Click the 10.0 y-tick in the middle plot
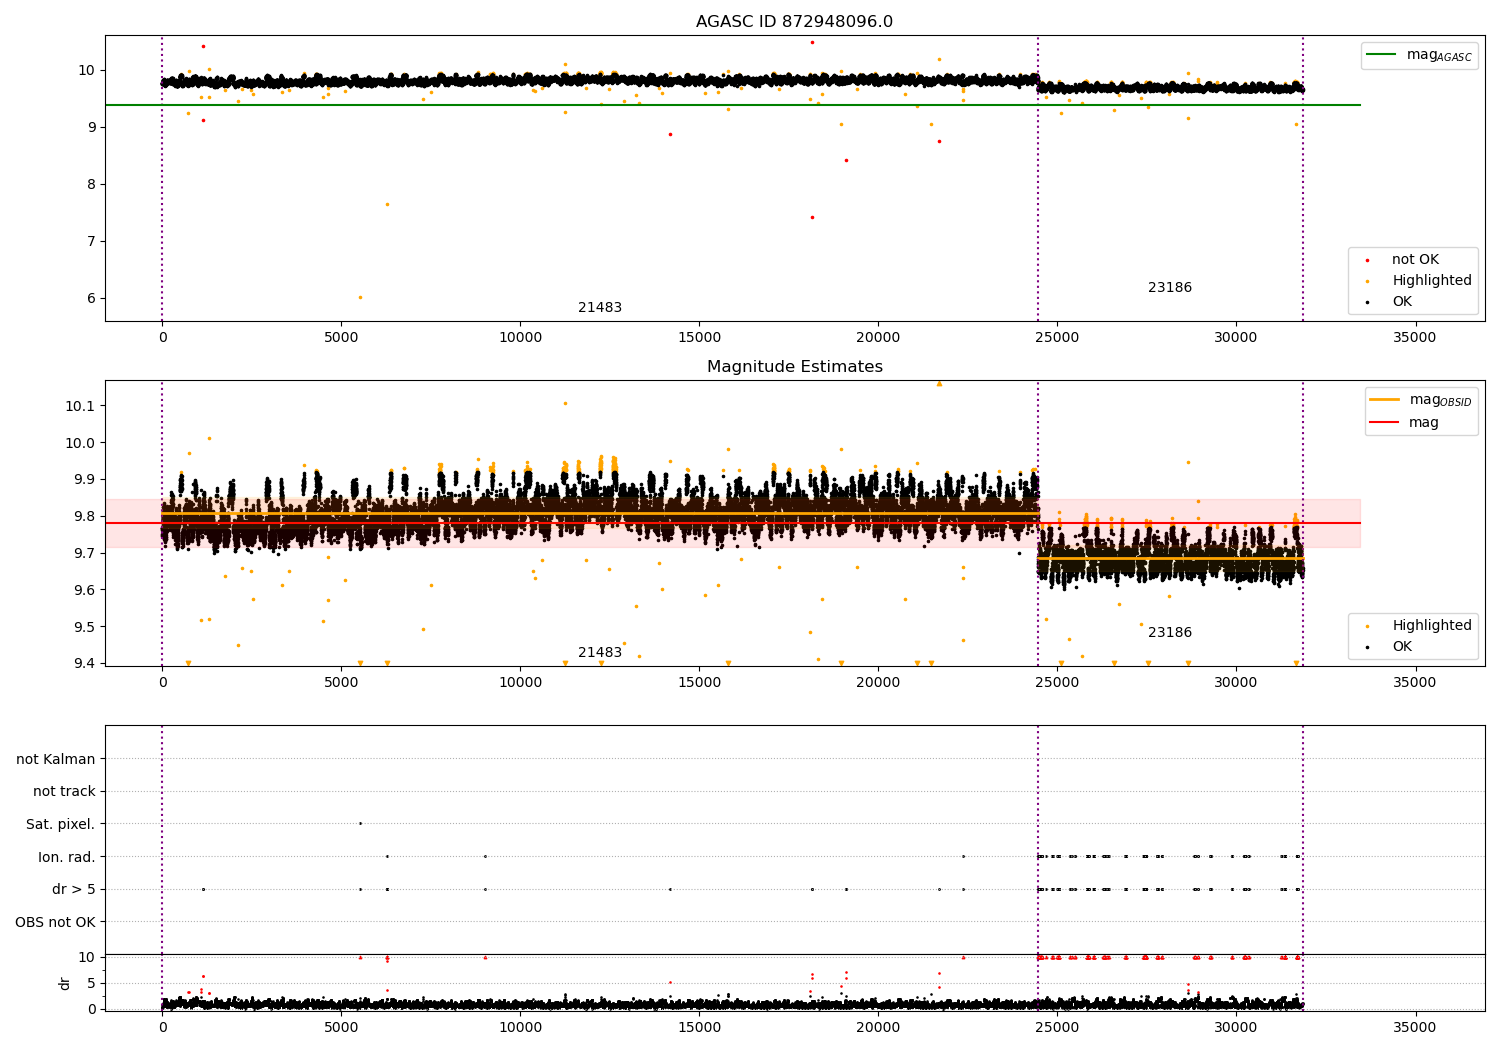Viewport: 1500px width, 1050px height. (82, 443)
